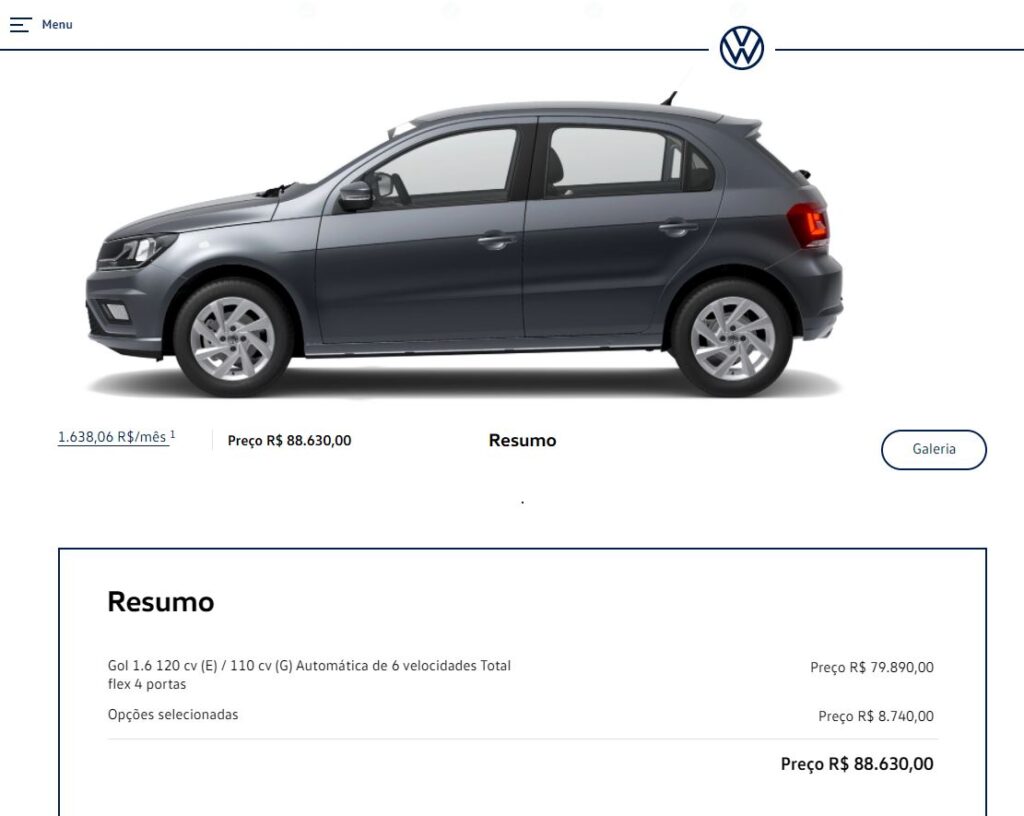Open the Galeria button

click(x=933, y=449)
